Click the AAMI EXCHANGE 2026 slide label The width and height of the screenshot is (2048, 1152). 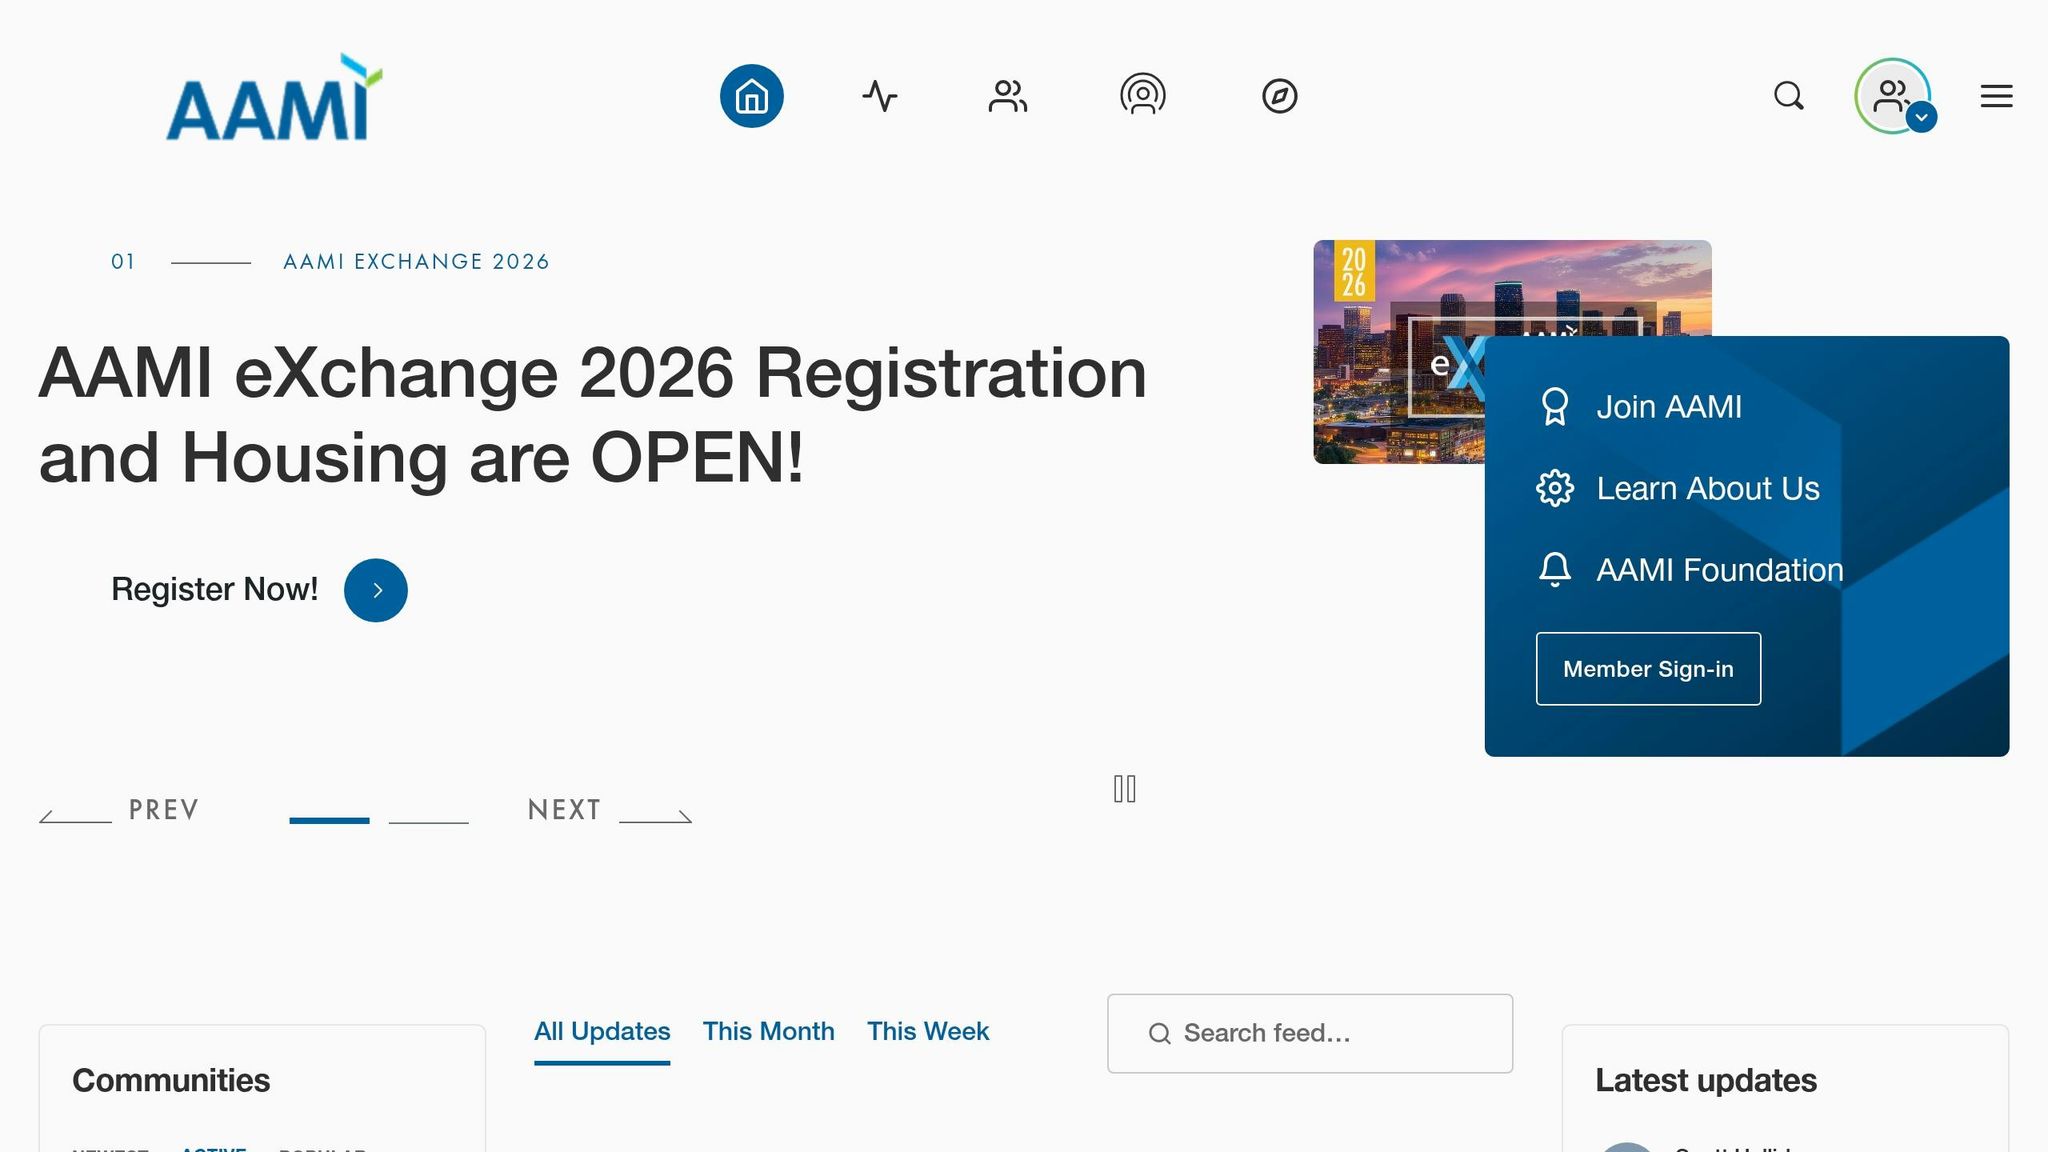click(416, 262)
